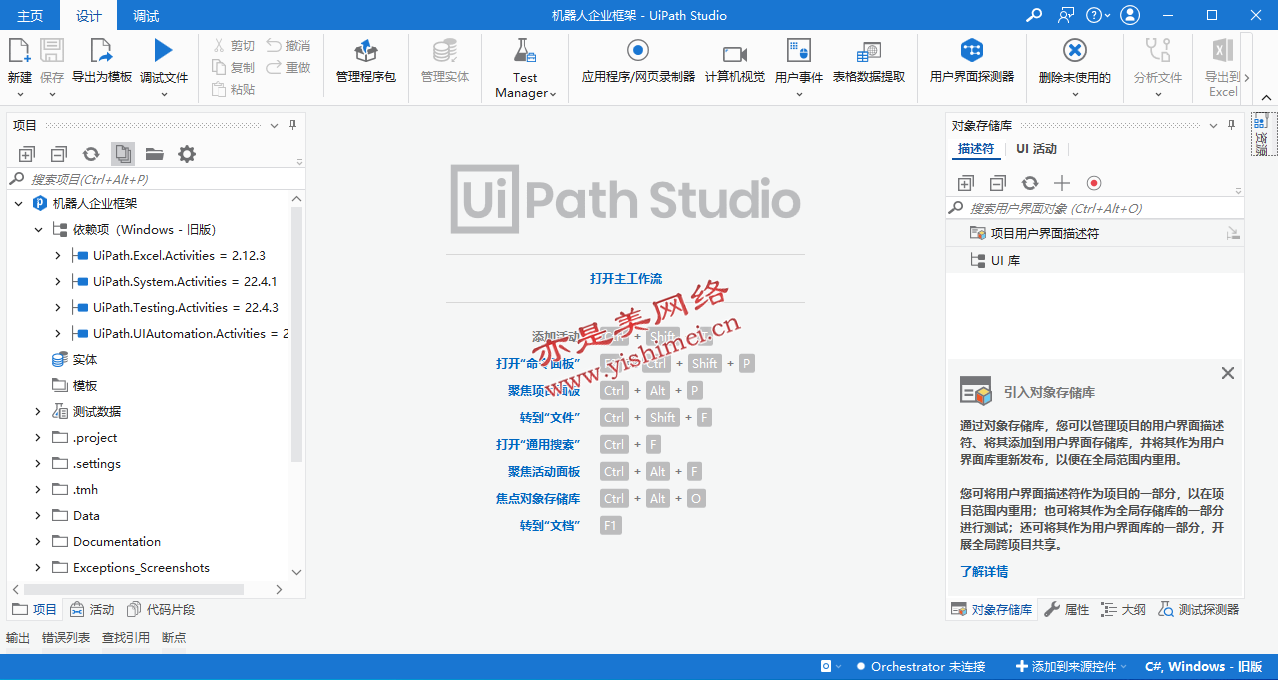Expand all in Project panel toolbar

(x=27, y=154)
